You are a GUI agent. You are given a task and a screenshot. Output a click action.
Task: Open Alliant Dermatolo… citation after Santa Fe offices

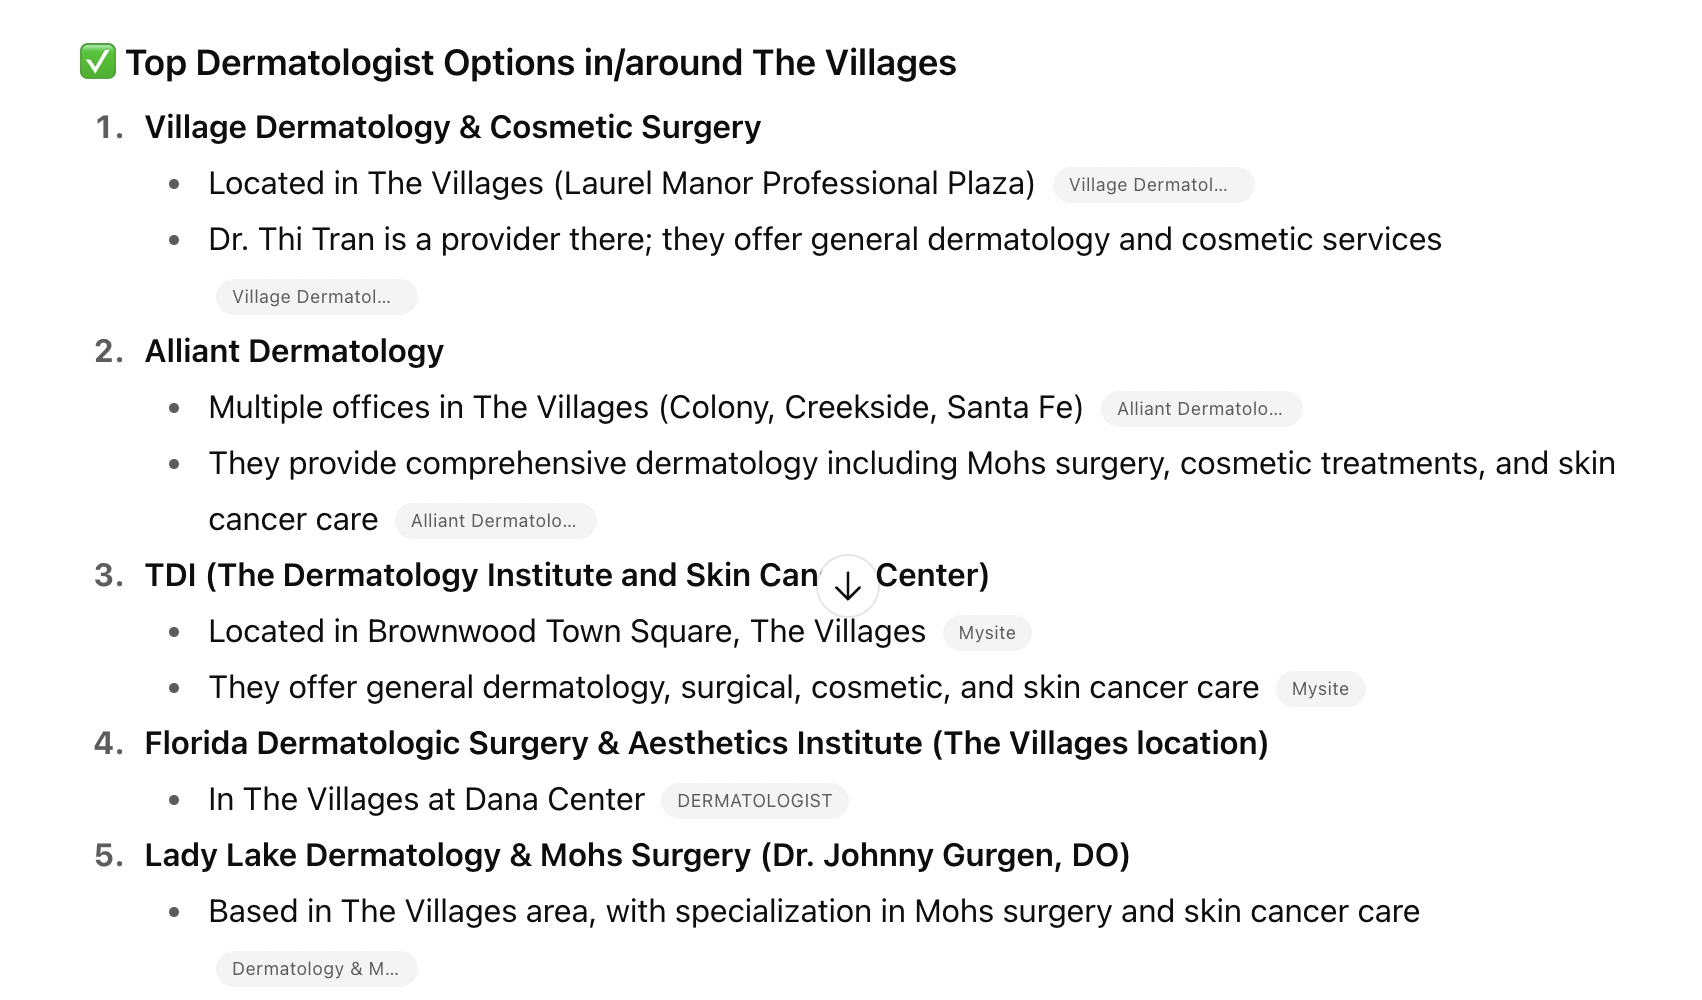[x=1201, y=409]
